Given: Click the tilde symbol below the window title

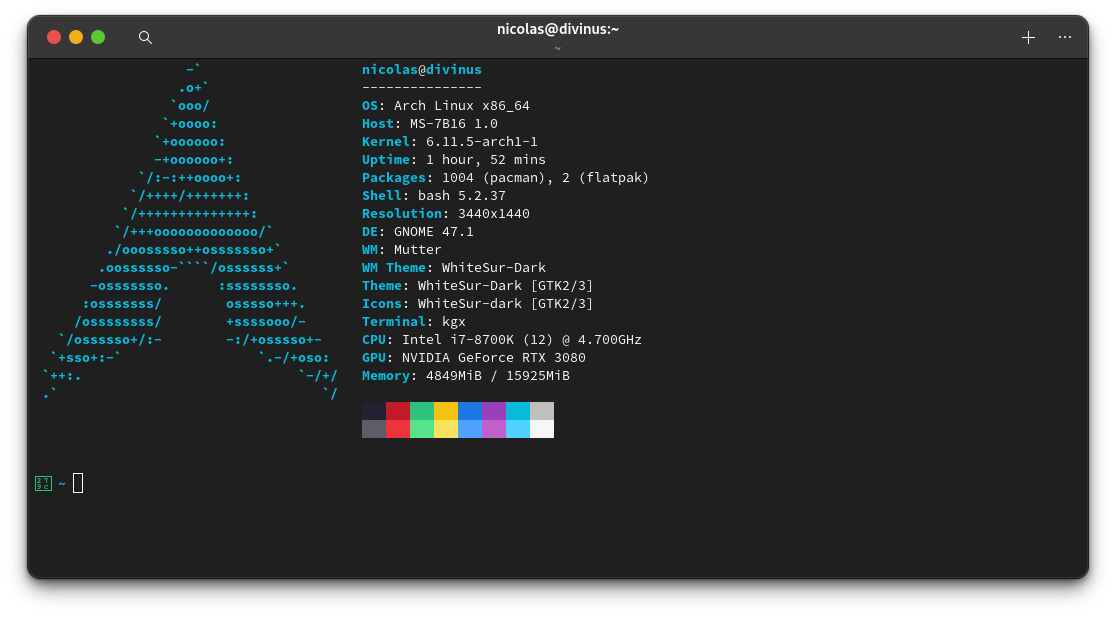Looking at the screenshot, I should pyautogui.click(x=557, y=48).
